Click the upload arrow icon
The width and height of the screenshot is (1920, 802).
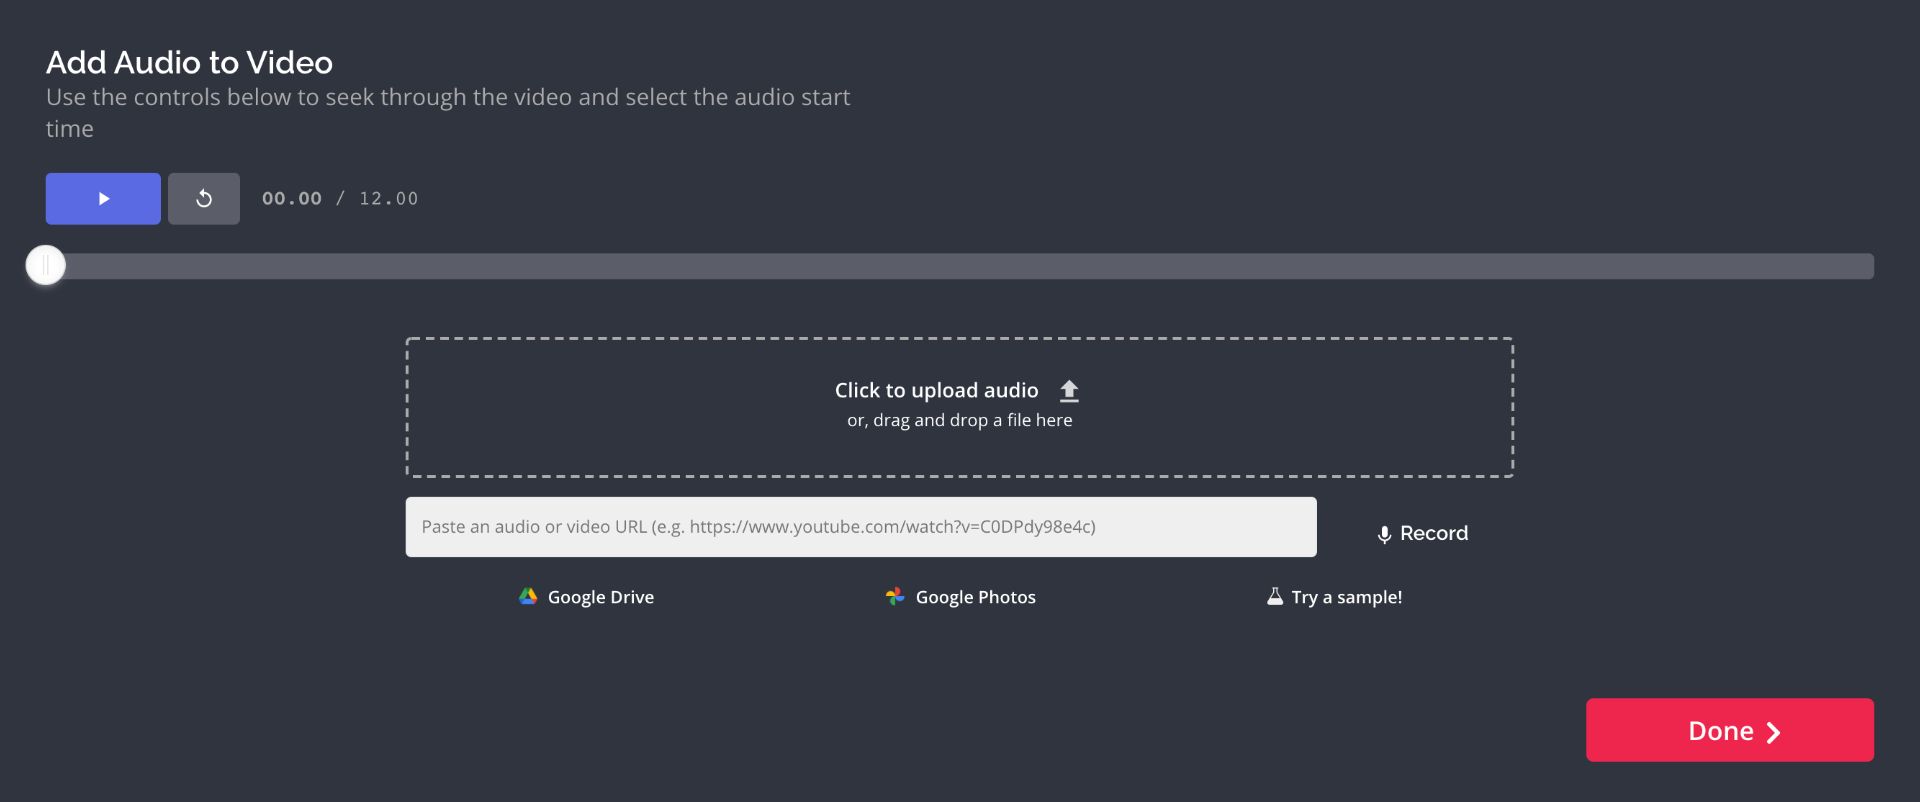(1069, 391)
